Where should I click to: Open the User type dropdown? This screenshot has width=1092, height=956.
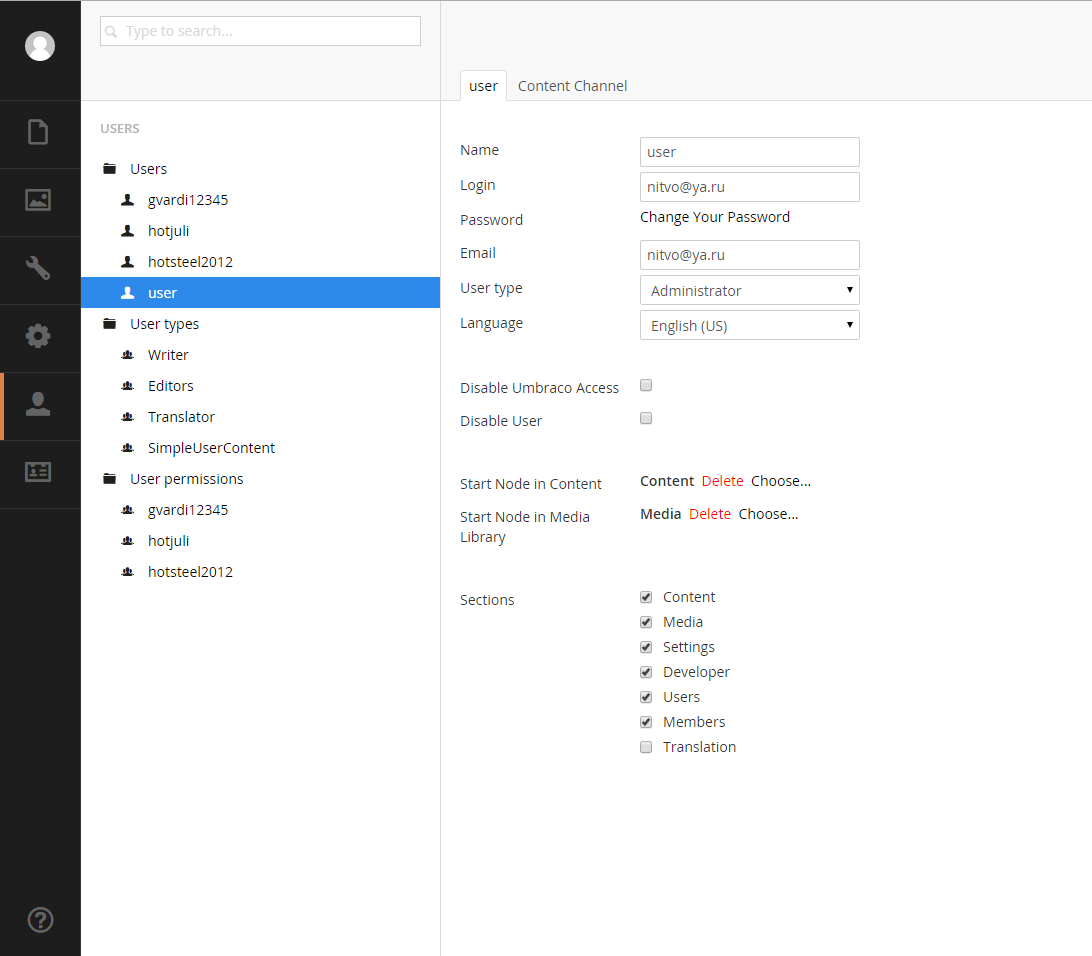coord(749,290)
